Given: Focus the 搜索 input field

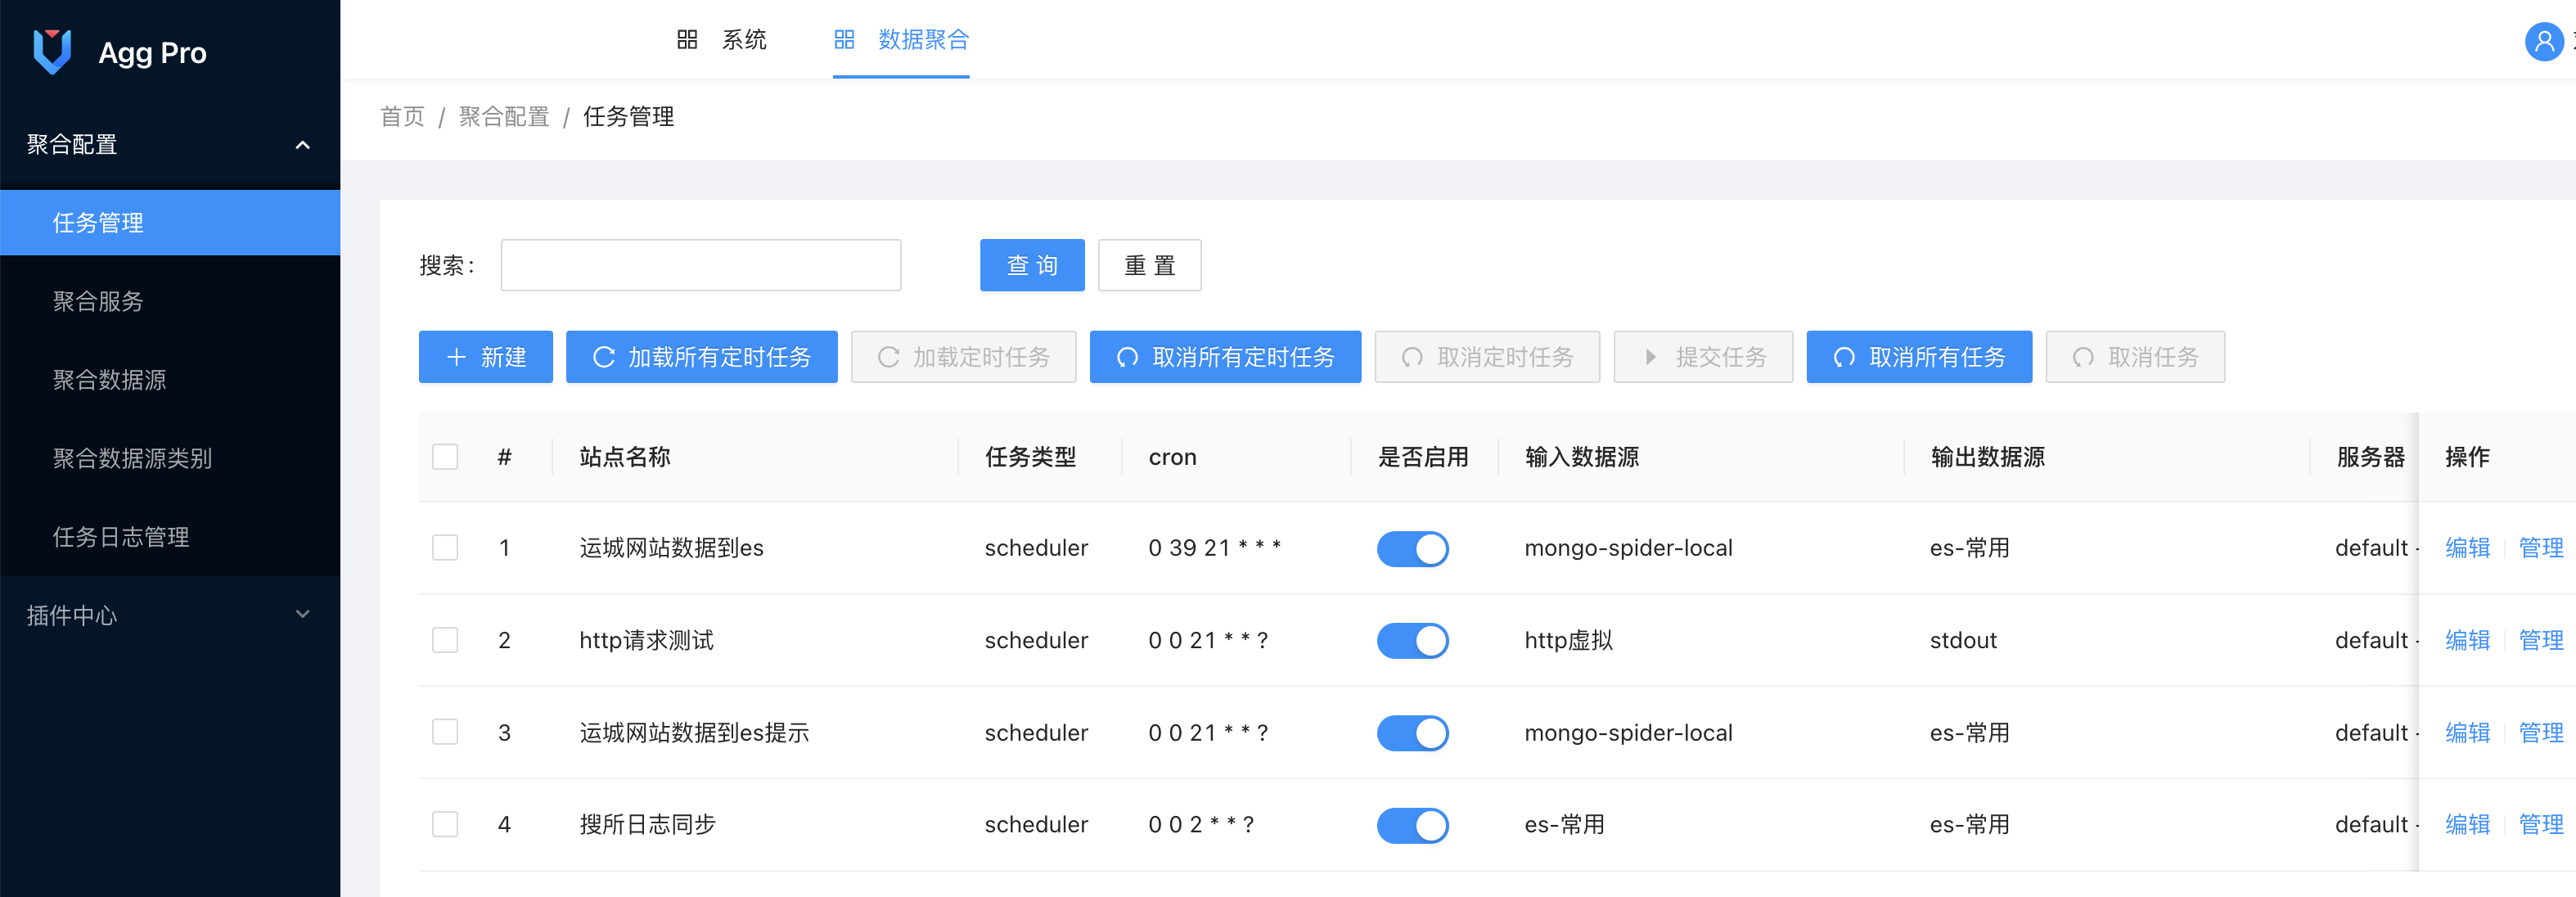Looking at the screenshot, I should click(x=701, y=265).
